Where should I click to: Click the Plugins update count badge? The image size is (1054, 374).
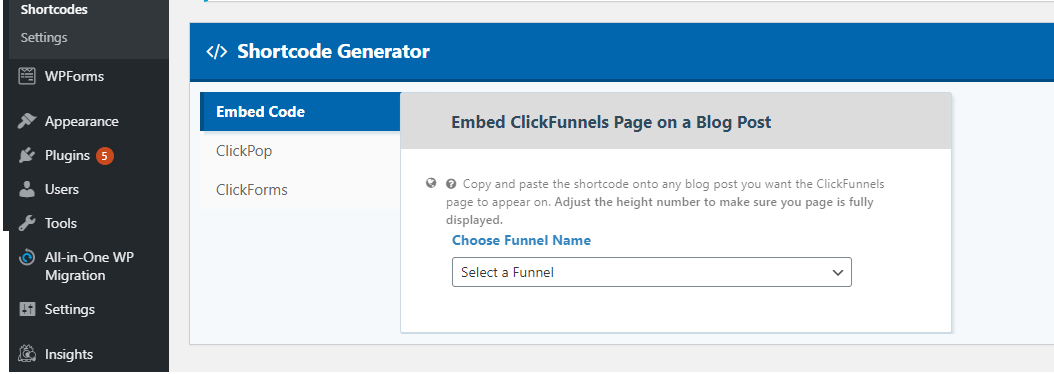pos(104,156)
